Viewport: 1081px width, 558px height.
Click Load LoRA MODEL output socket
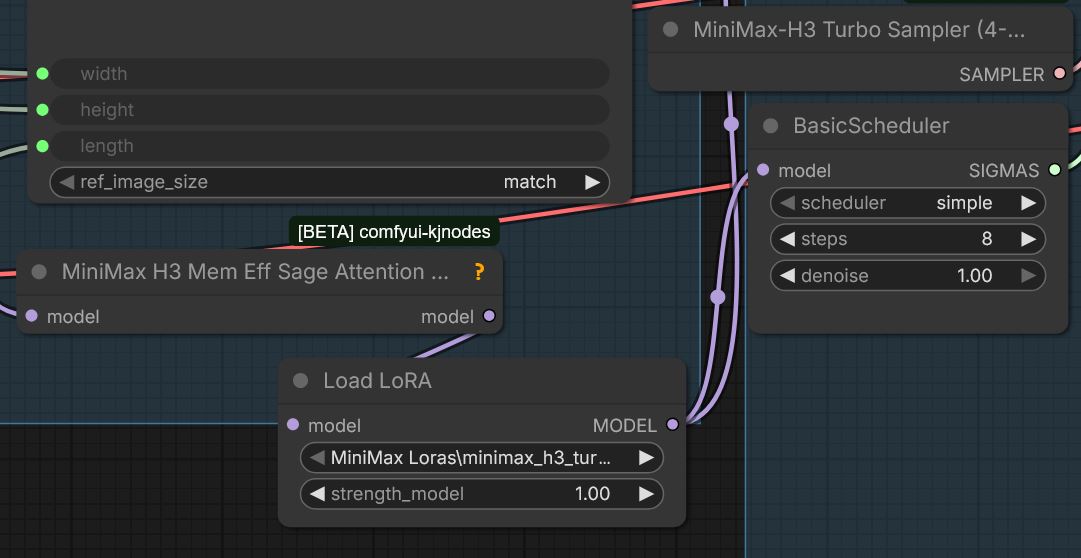(x=672, y=424)
